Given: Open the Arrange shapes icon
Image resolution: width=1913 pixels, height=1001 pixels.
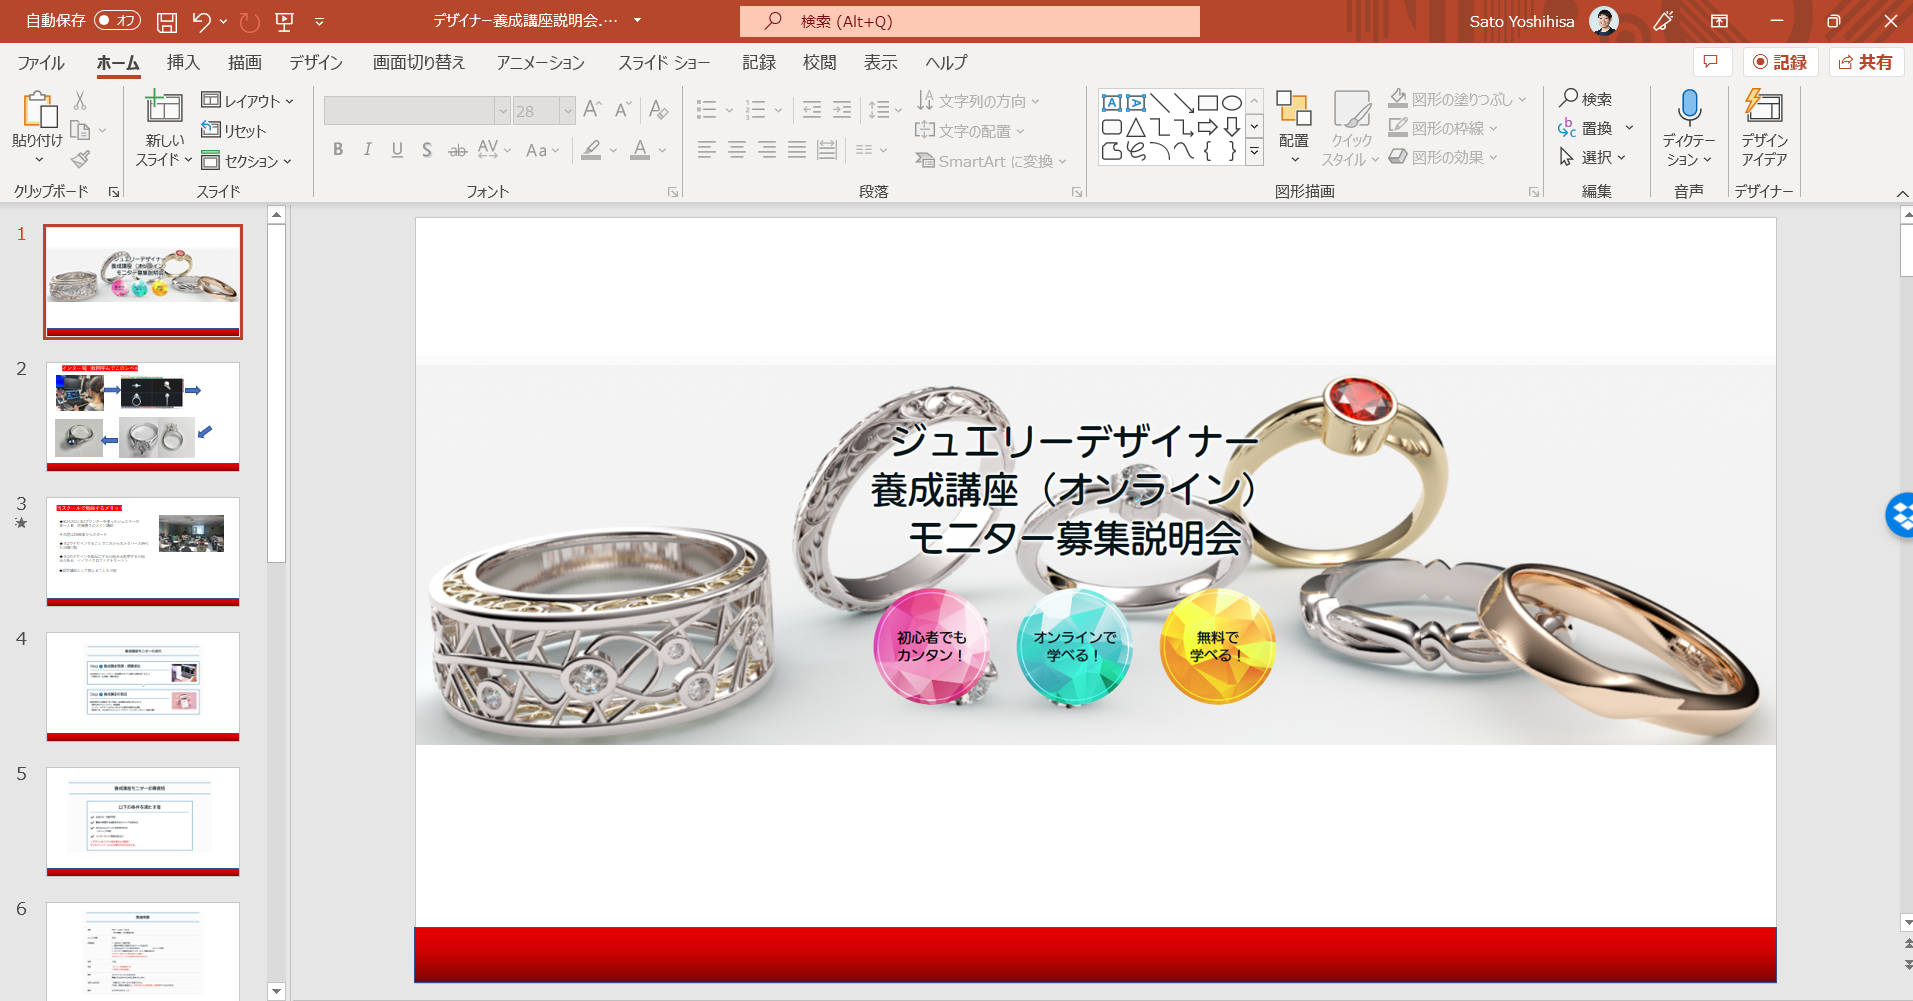Looking at the screenshot, I should 1294,109.
